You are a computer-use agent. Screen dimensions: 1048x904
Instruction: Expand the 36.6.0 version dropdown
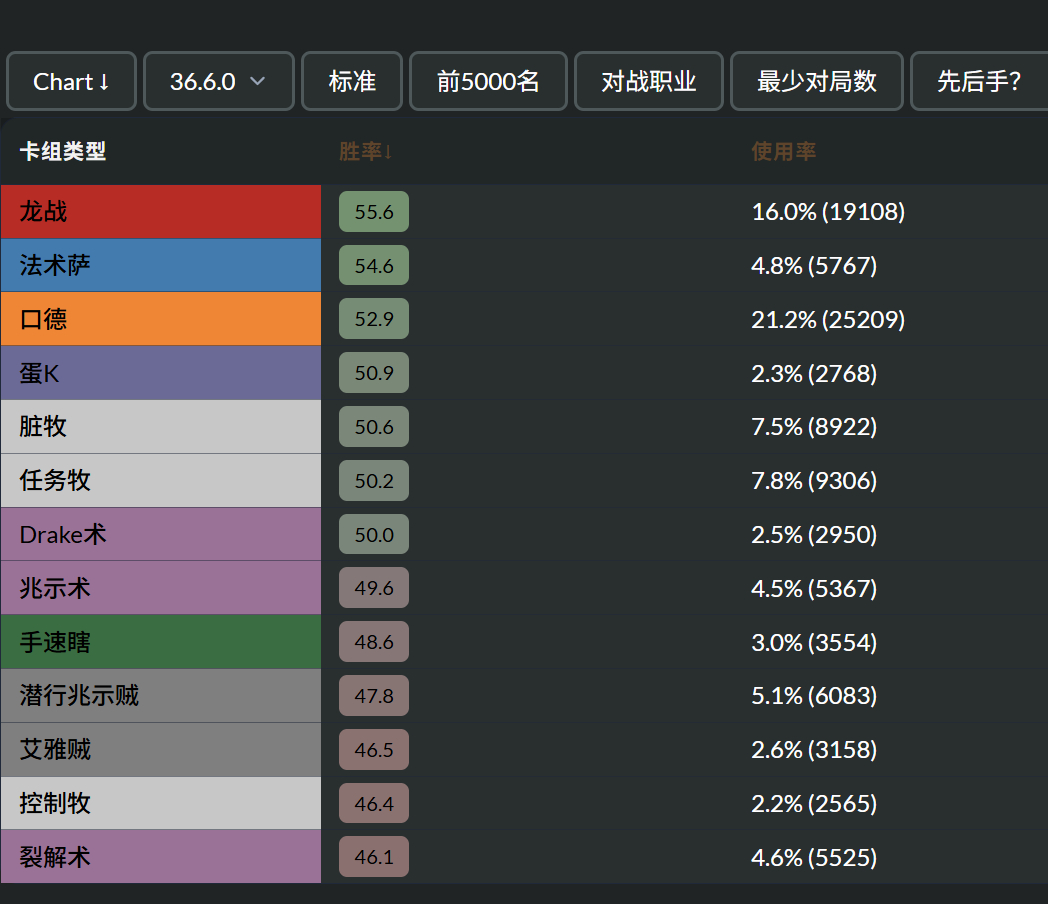[219, 82]
